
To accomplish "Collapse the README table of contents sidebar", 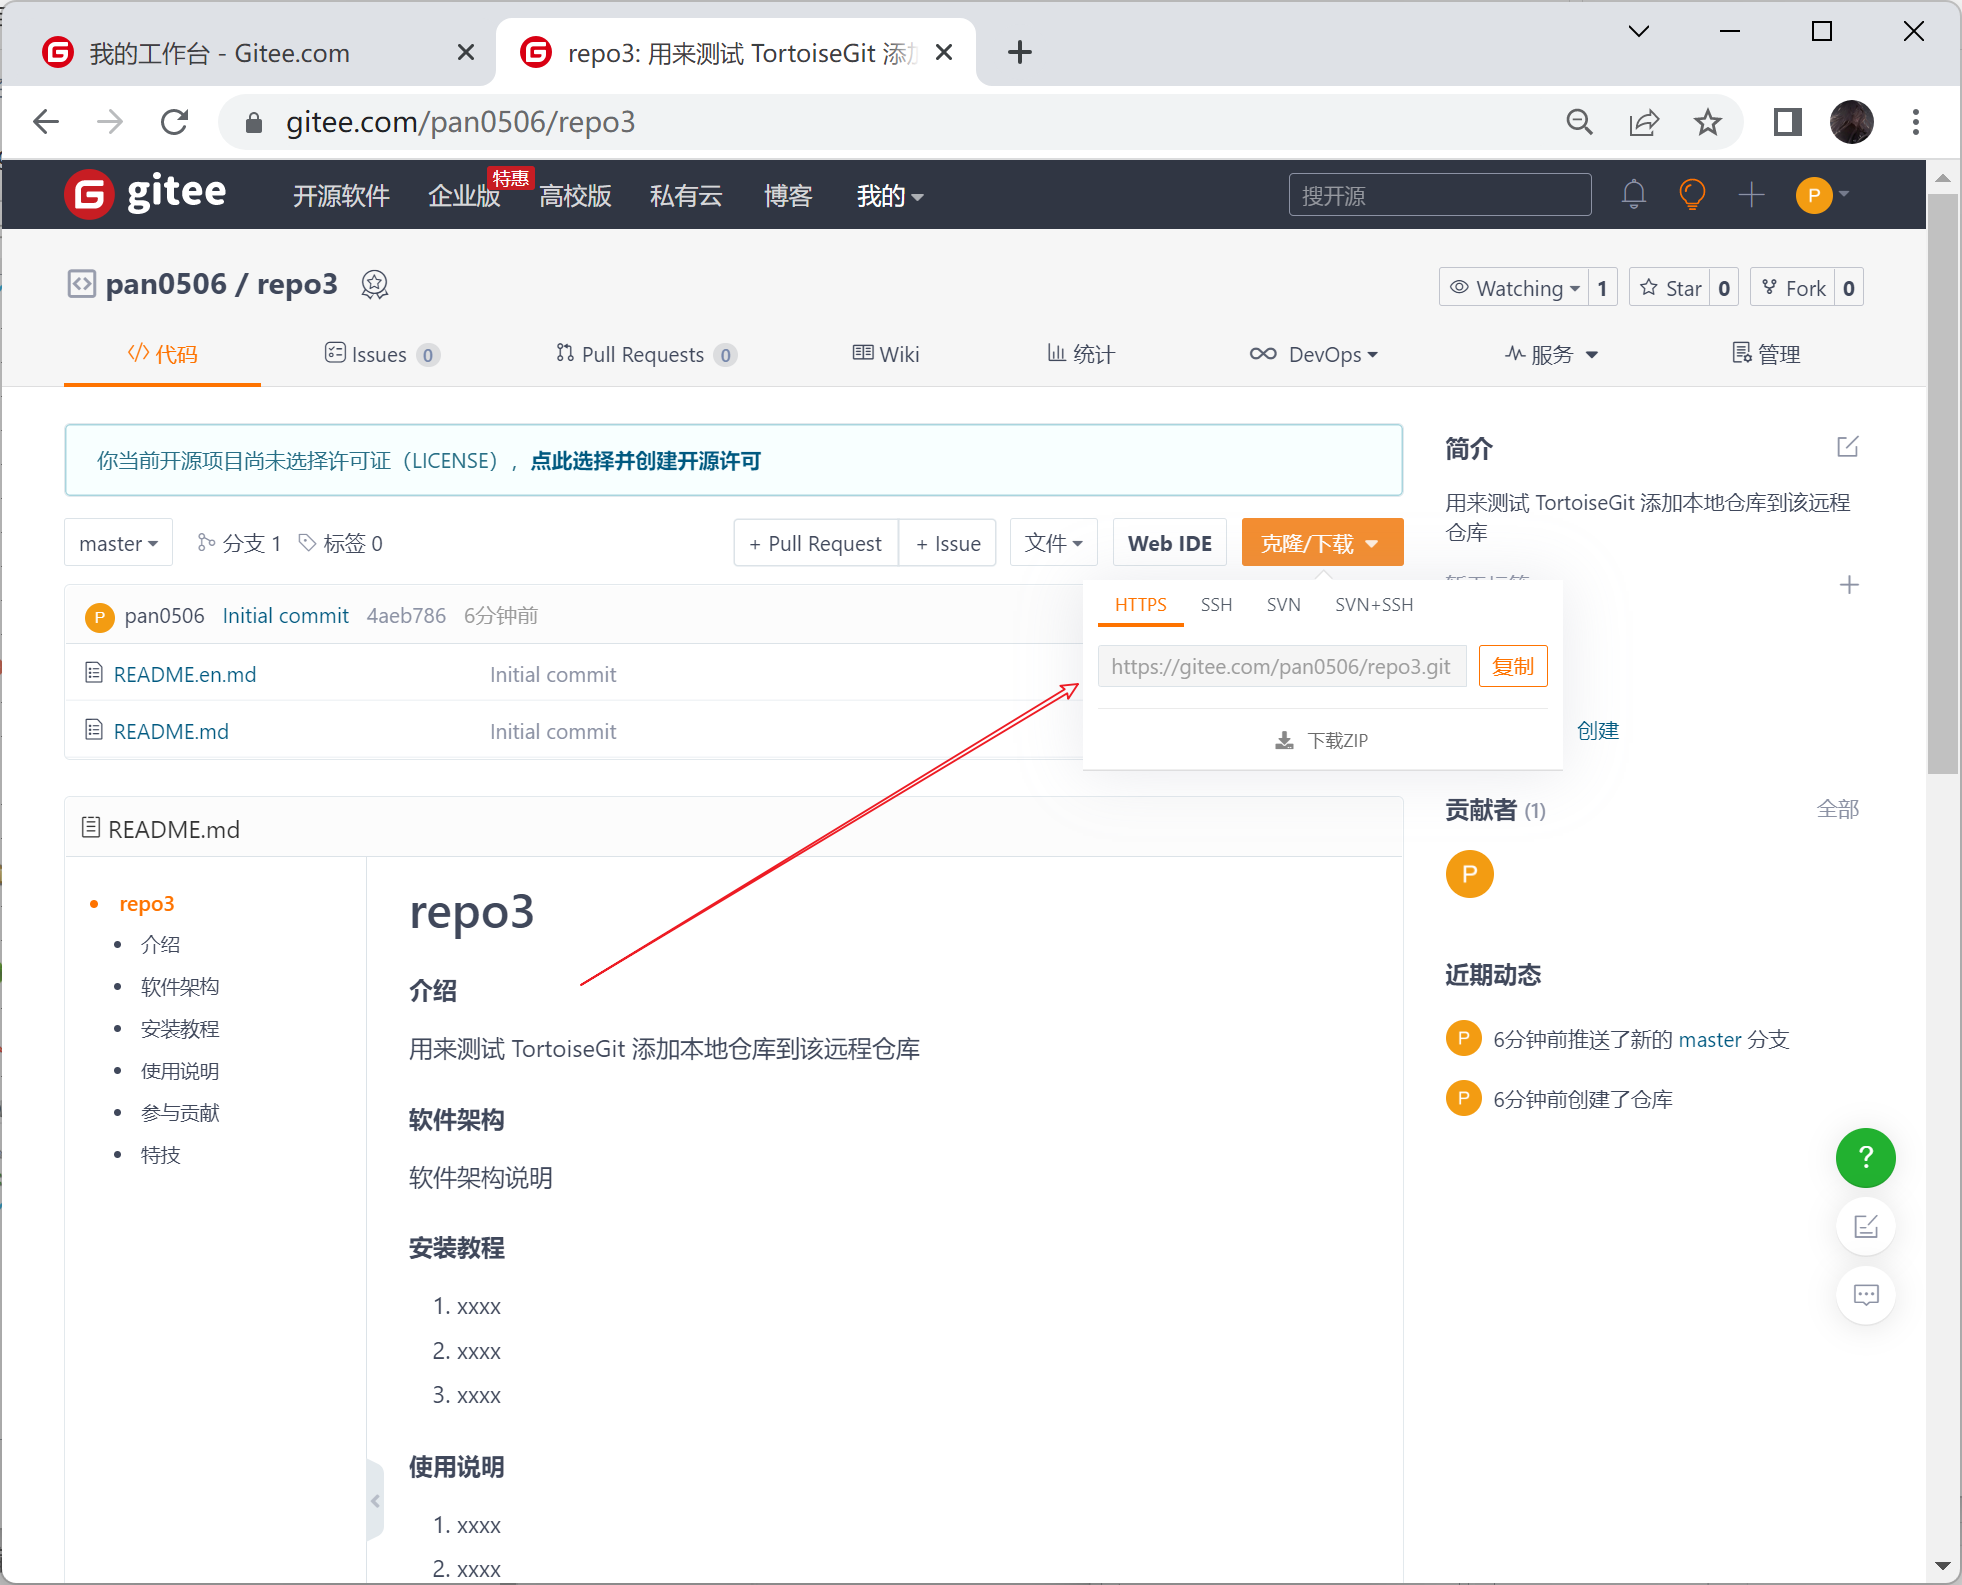I will click(x=375, y=1500).
